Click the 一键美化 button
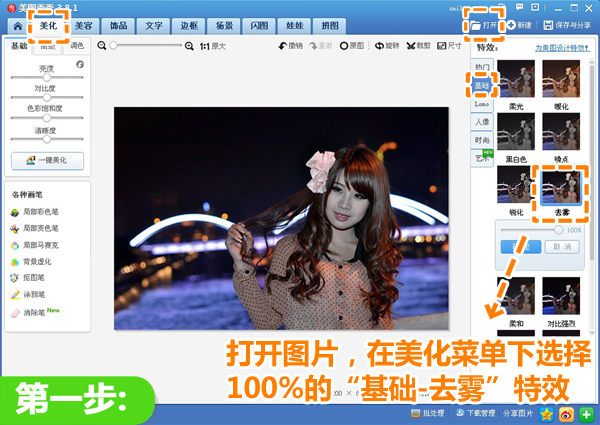This screenshot has width=600, height=425. (47, 161)
